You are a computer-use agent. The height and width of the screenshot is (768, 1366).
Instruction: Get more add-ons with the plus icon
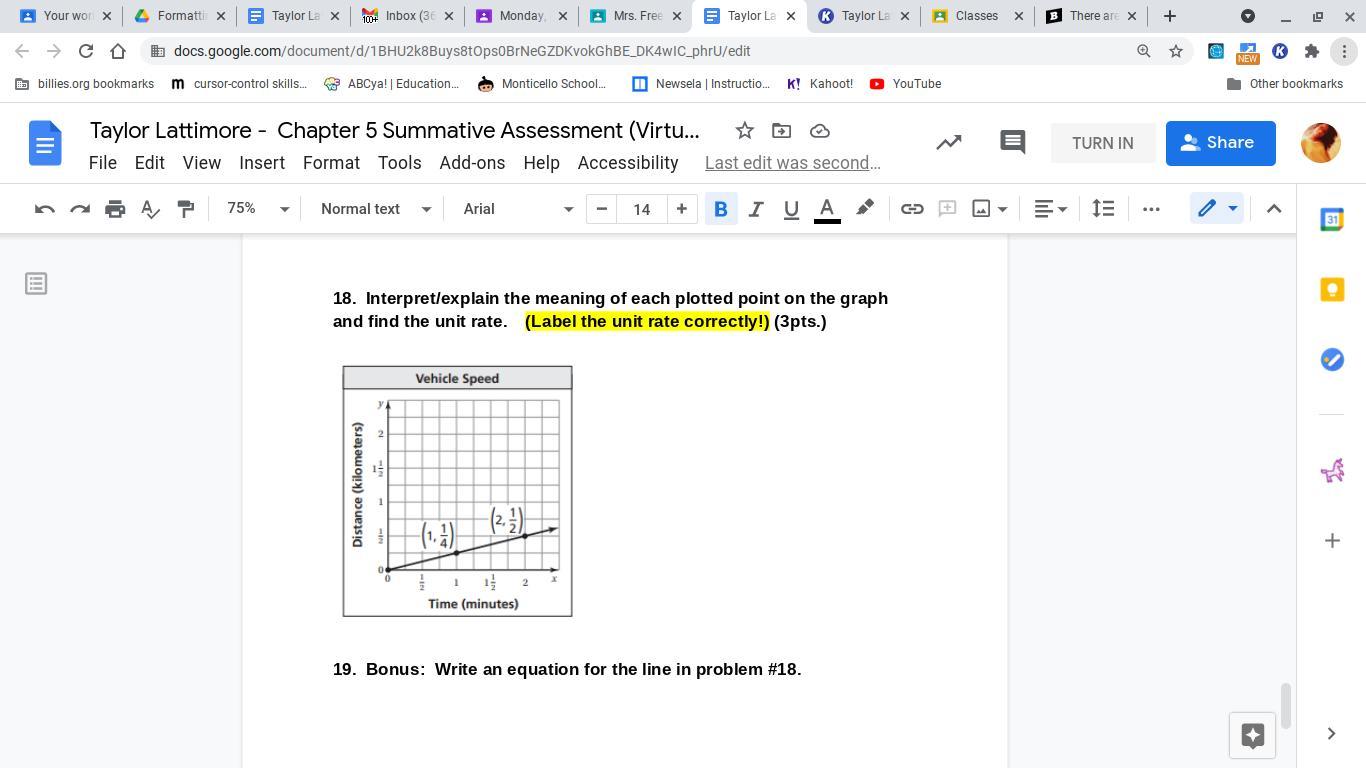click(x=1332, y=541)
